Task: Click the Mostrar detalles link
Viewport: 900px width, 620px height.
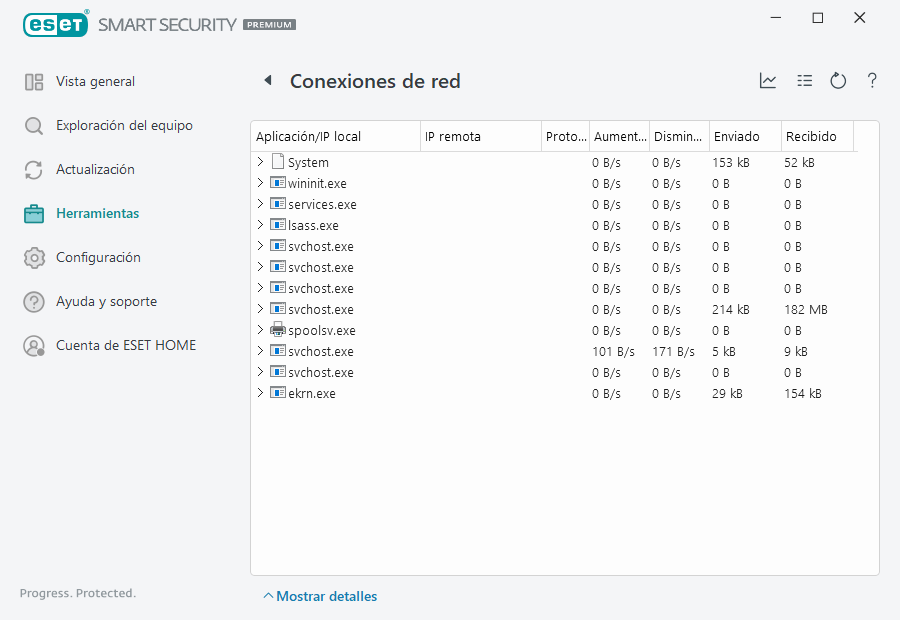Action: click(326, 596)
